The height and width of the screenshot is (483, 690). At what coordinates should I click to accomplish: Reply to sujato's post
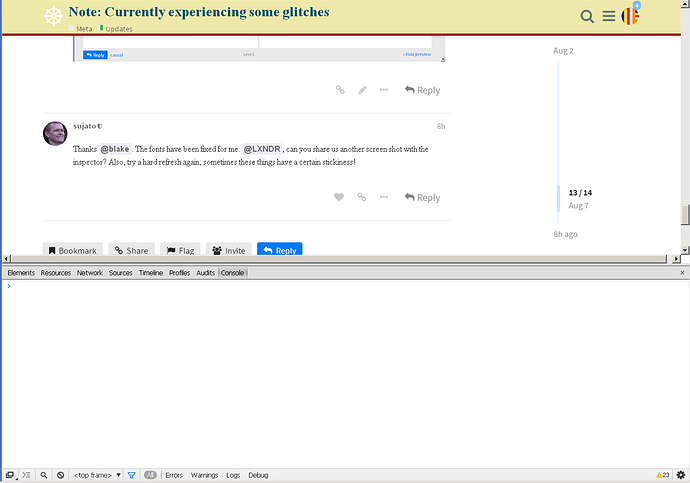coord(422,198)
